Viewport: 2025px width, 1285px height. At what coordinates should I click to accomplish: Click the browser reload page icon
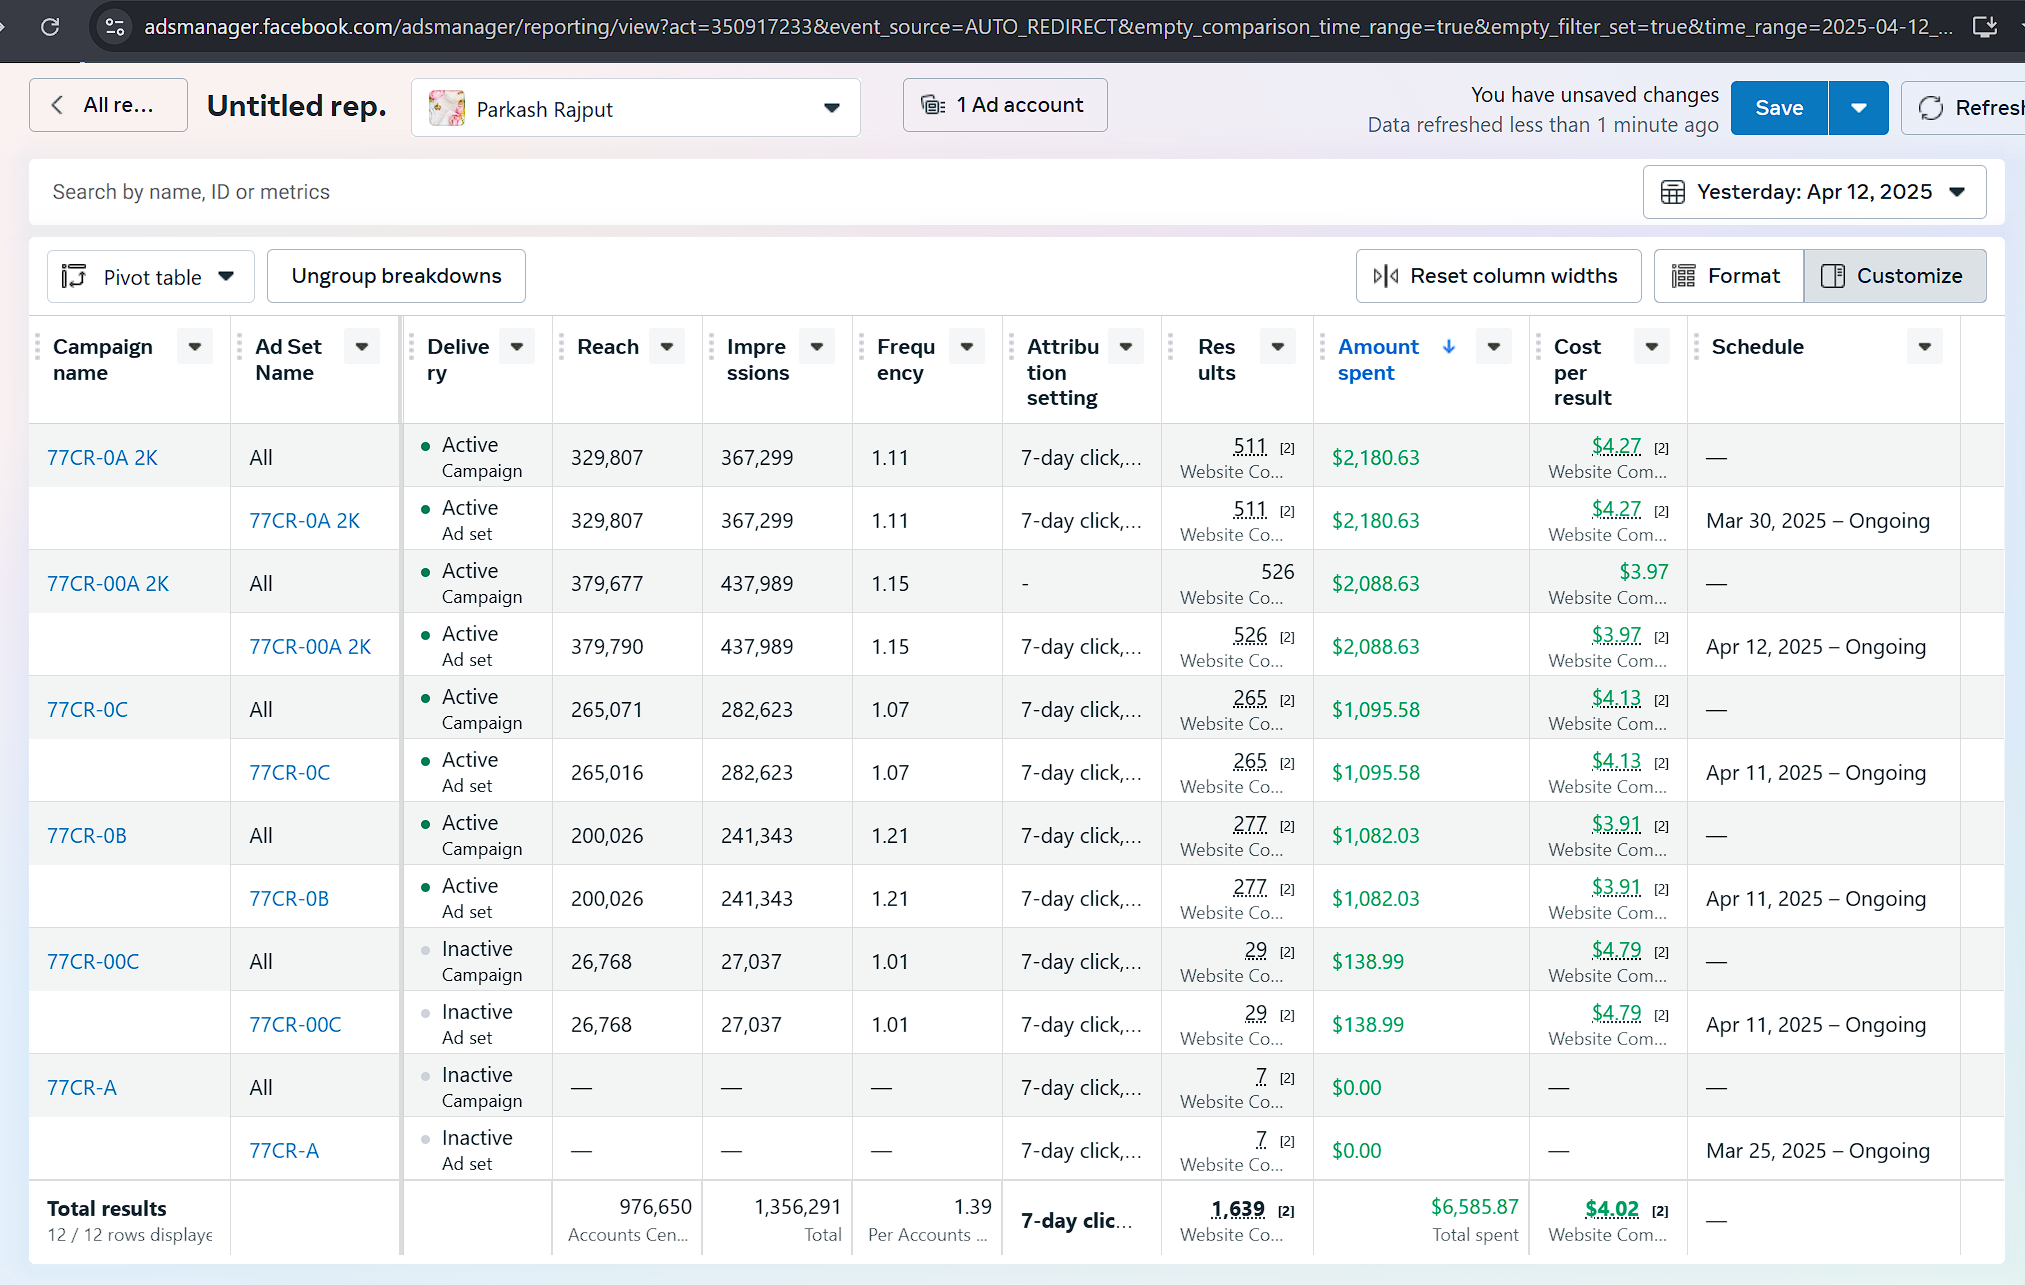pos(50,27)
